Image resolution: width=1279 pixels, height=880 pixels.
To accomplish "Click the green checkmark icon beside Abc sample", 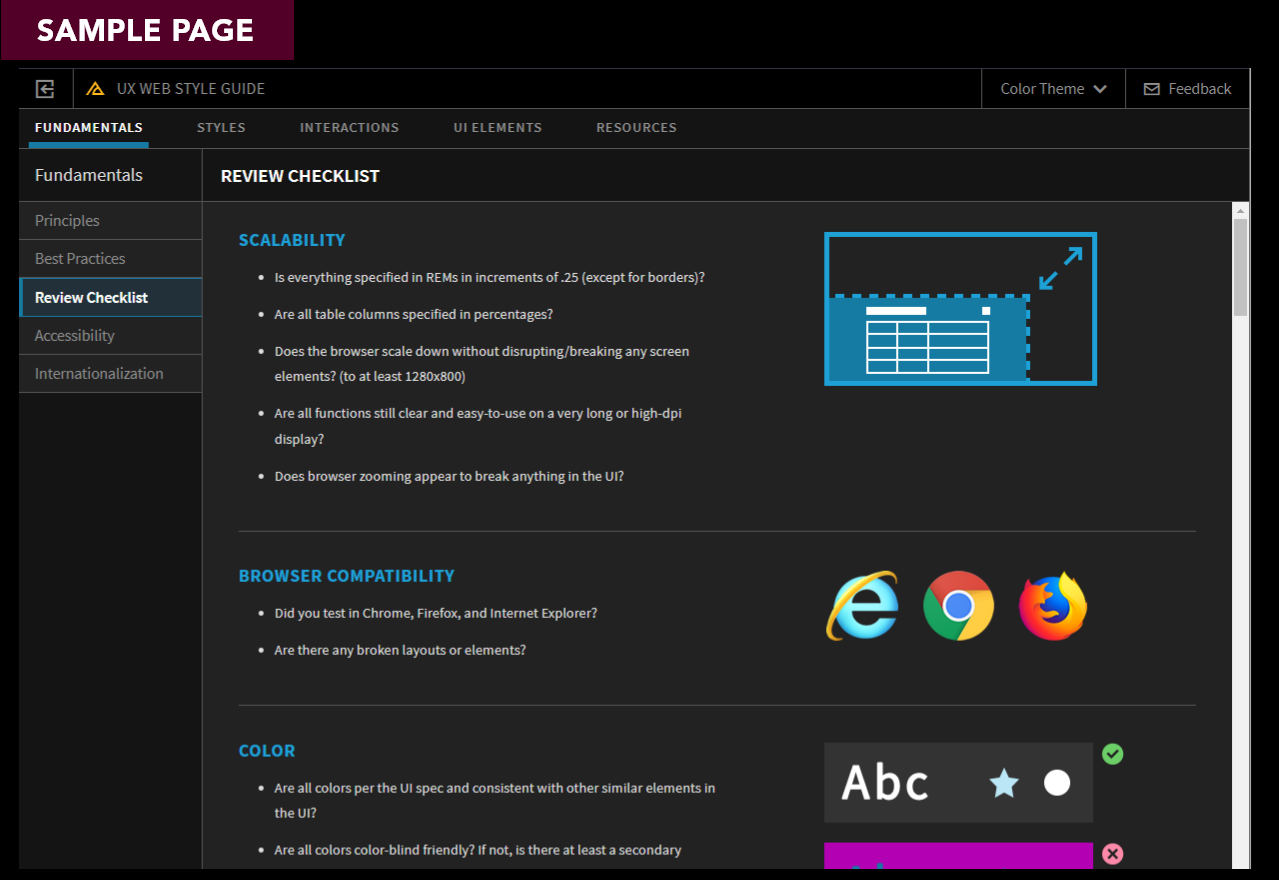I will pos(1112,754).
